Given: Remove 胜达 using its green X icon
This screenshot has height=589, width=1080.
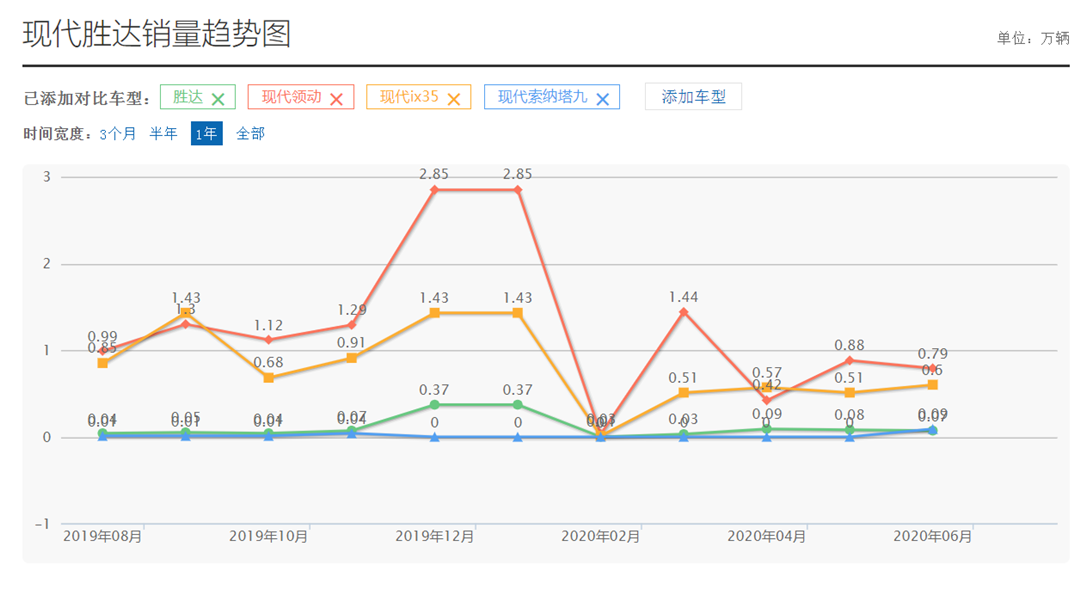Looking at the screenshot, I should (218, 98).
